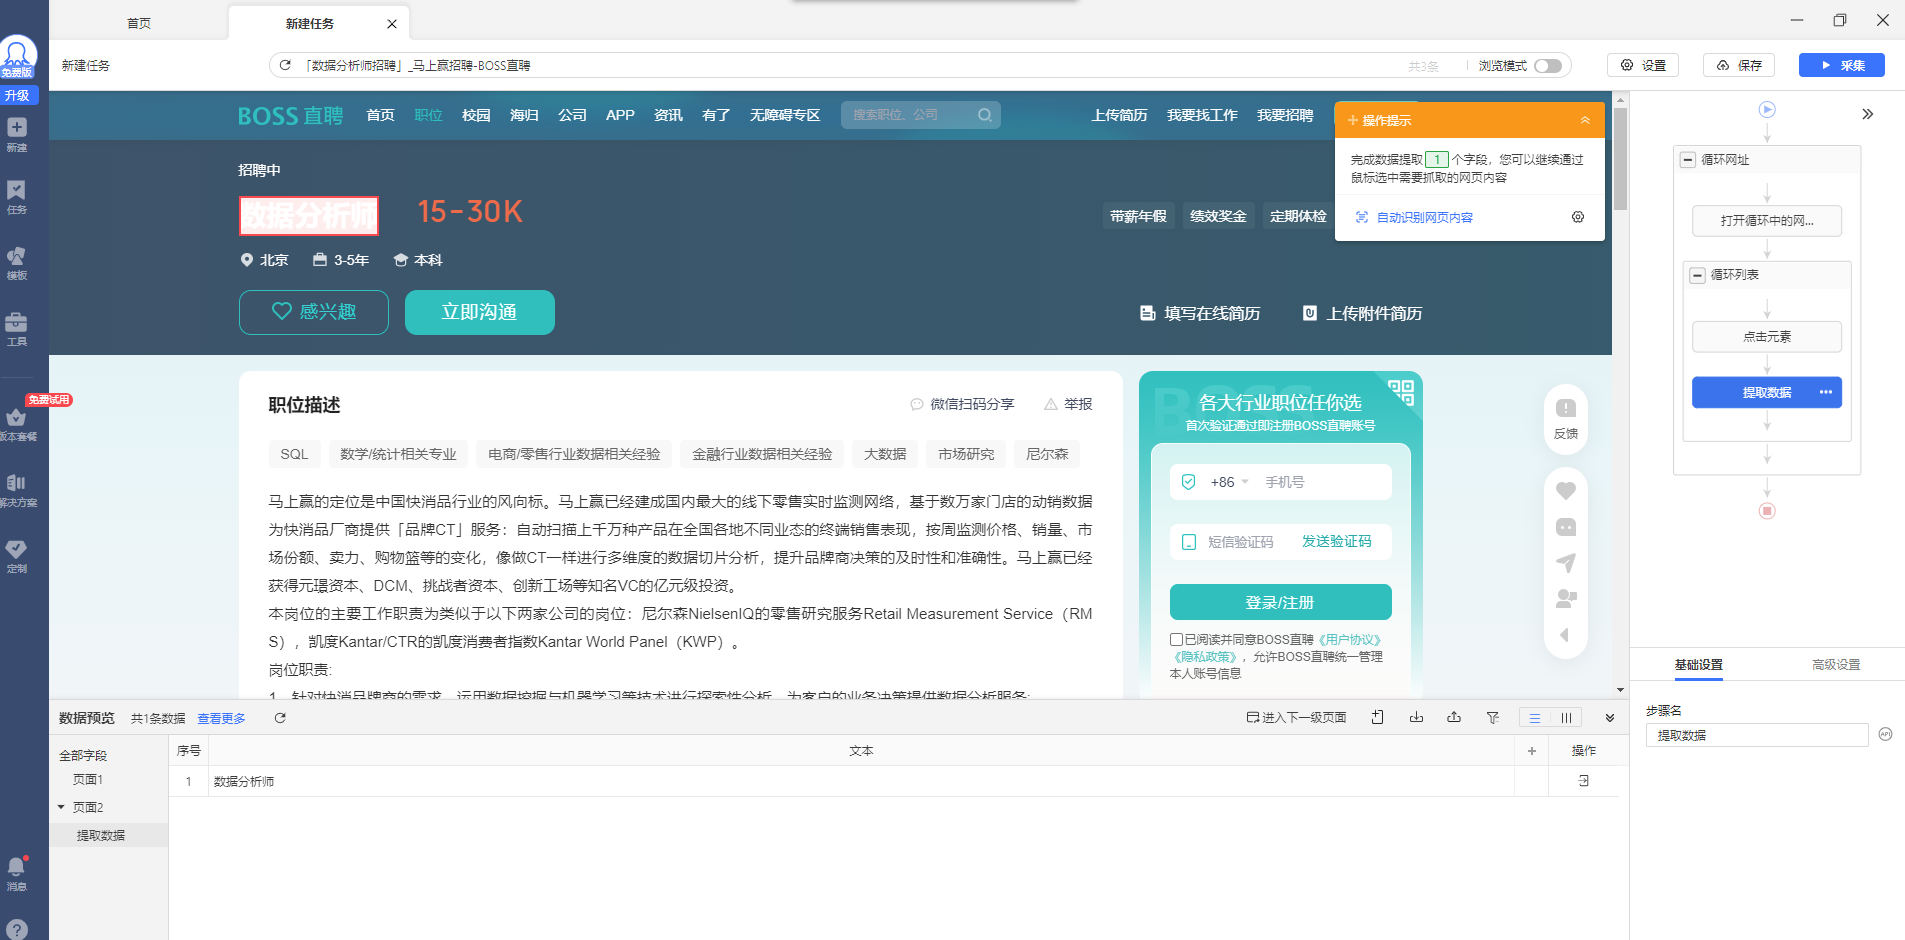The width and height of the screenshot is (1905, 940).
Task: Click 发送验证码 link
Action: pos(1337,542)
